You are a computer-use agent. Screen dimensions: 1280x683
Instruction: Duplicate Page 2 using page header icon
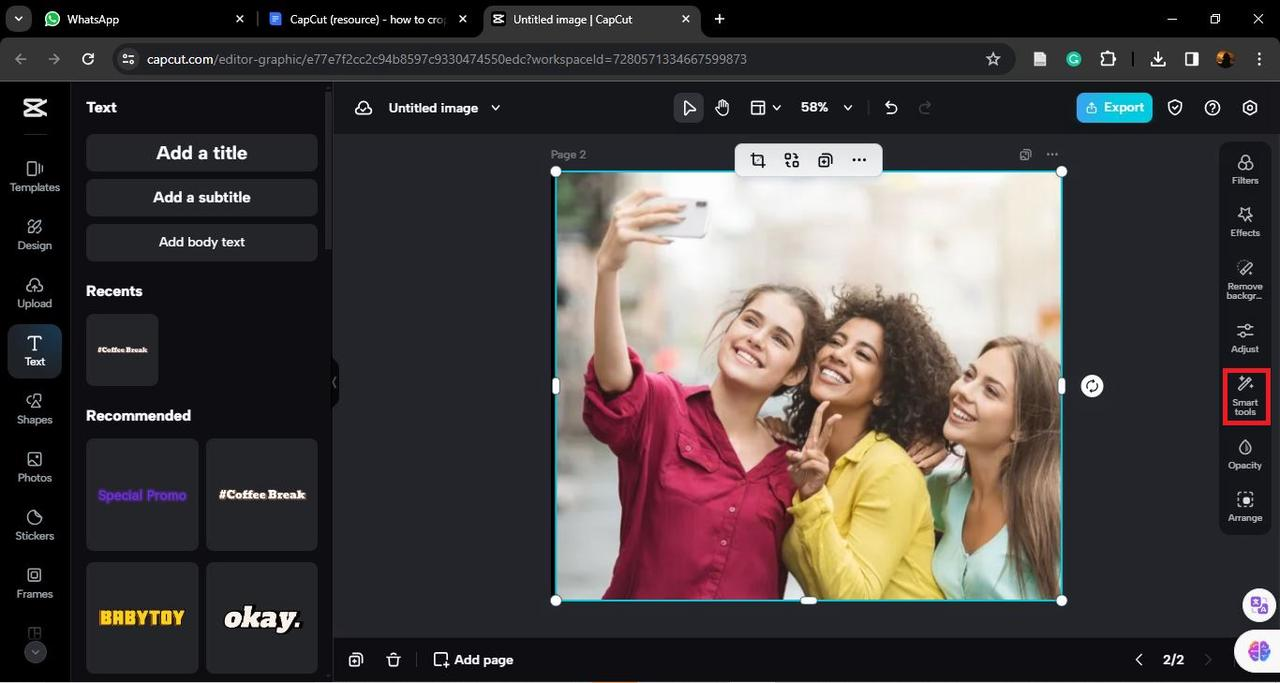(1025, 155)
